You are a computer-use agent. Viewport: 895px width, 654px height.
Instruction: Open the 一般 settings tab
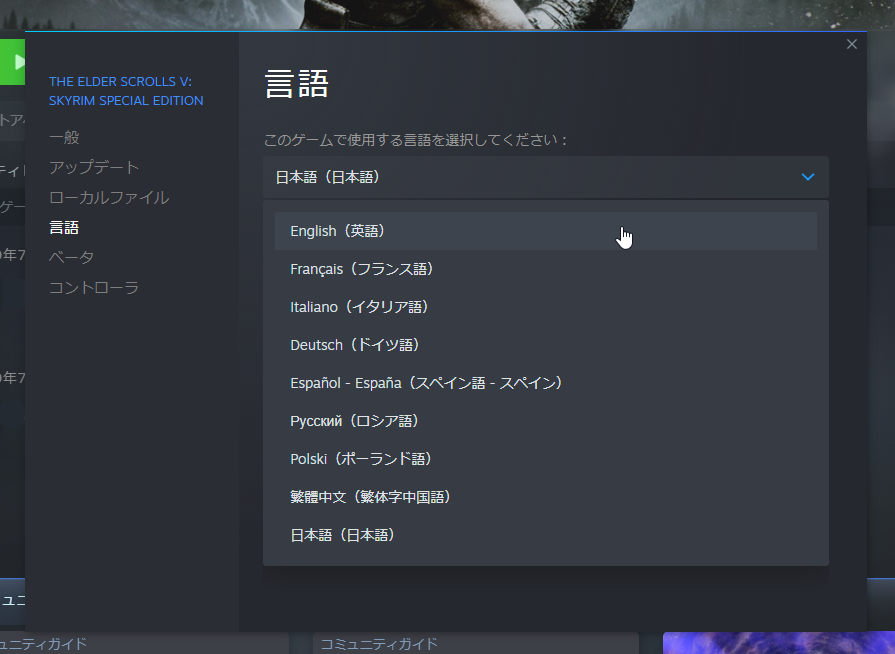click(x=64, y=138)
